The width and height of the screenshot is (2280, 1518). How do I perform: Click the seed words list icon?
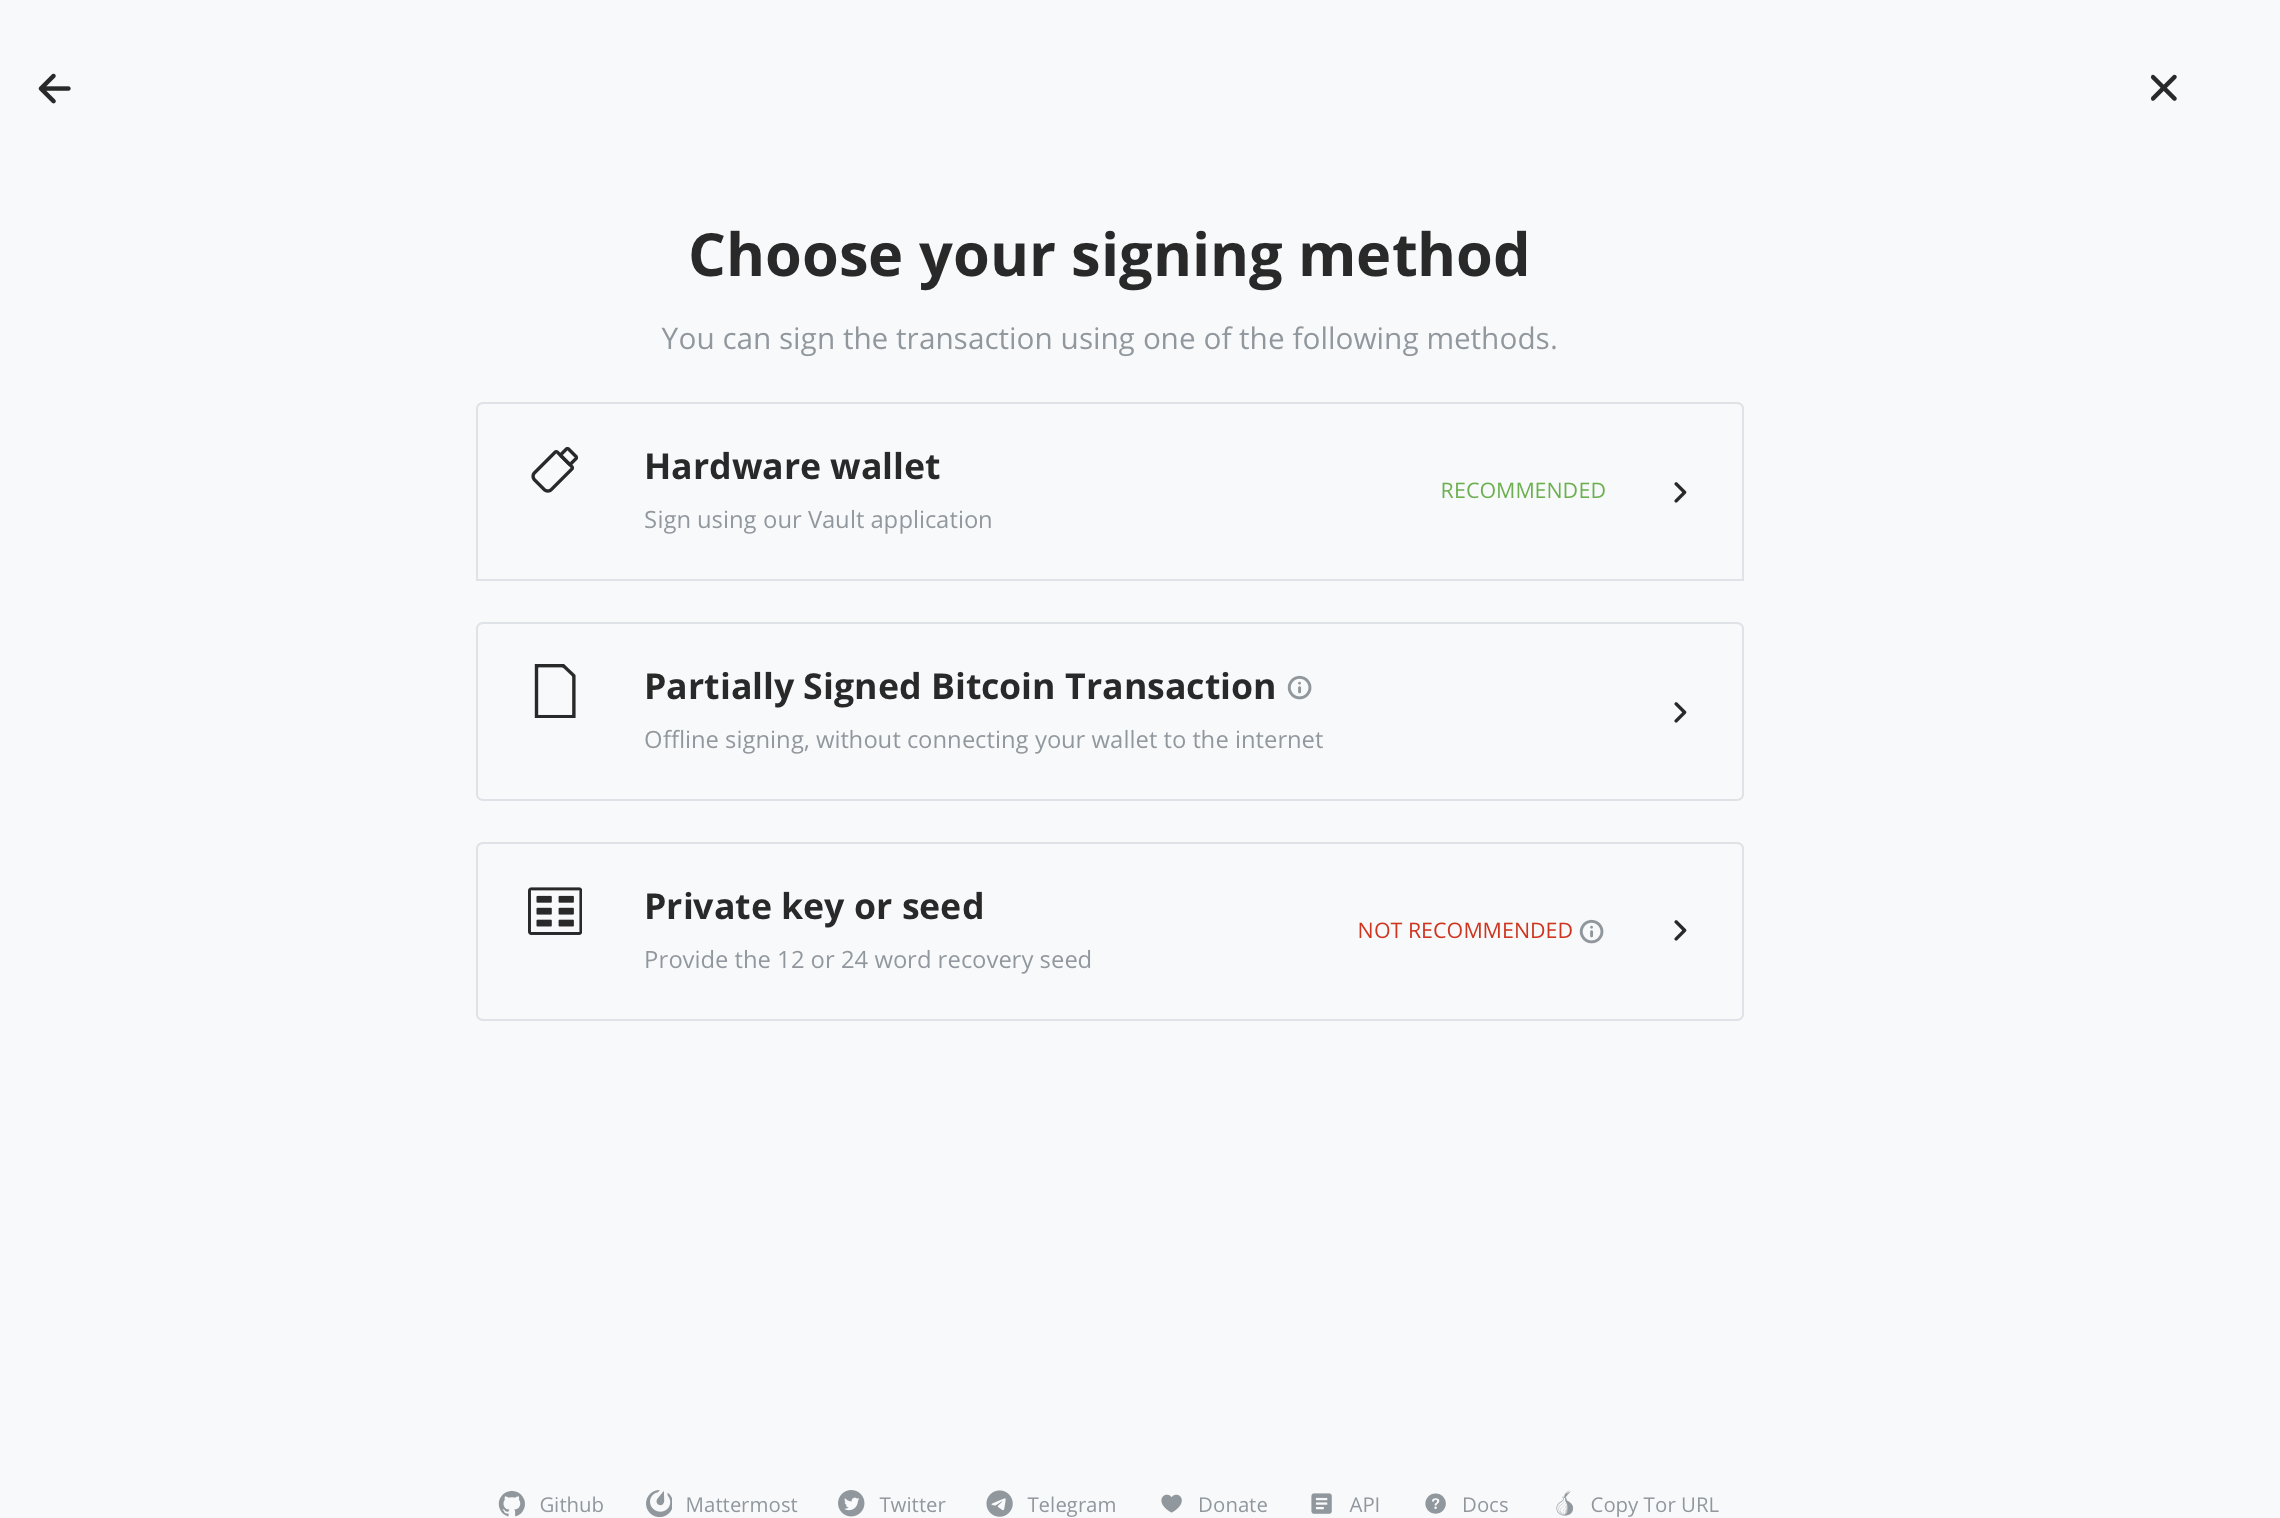pos(554,911)
